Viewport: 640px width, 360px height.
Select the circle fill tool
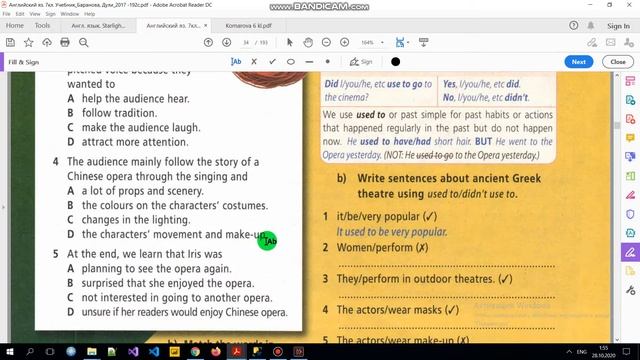(291, 62)
